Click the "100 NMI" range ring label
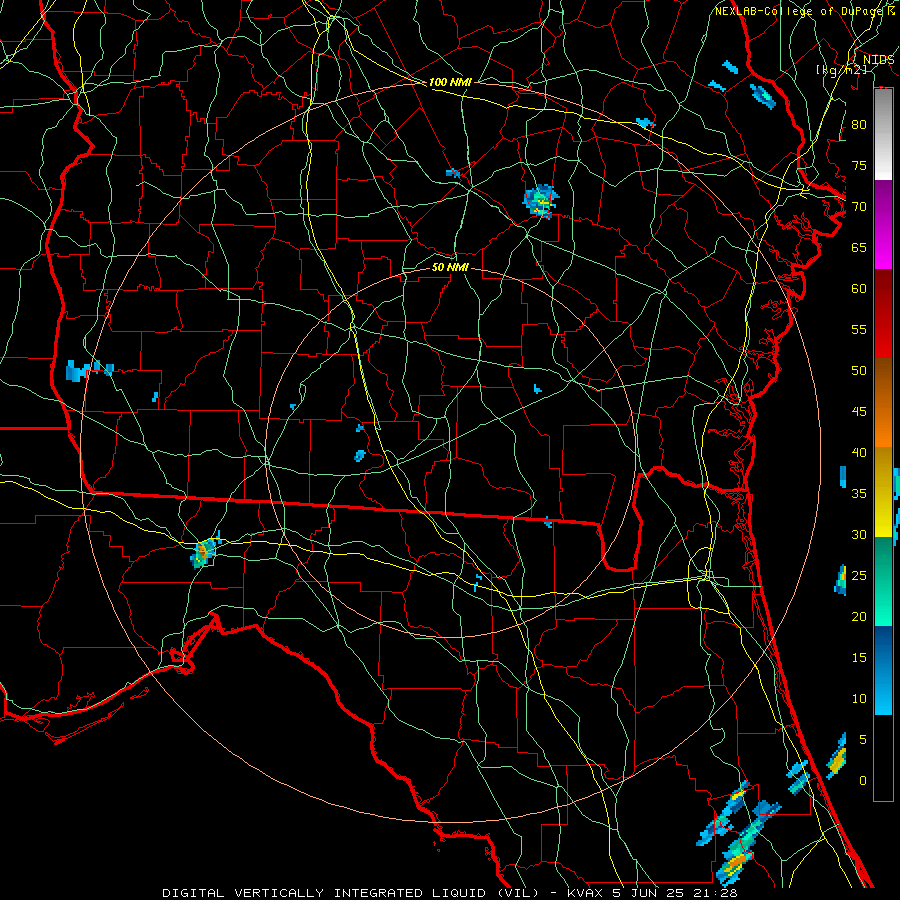The image size is (900, 900). [x=450, y=82]
